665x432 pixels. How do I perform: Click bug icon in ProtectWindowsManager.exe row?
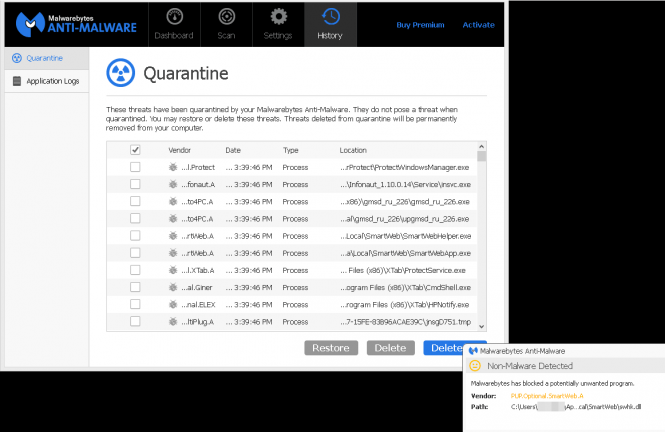(x=173, y=167)
